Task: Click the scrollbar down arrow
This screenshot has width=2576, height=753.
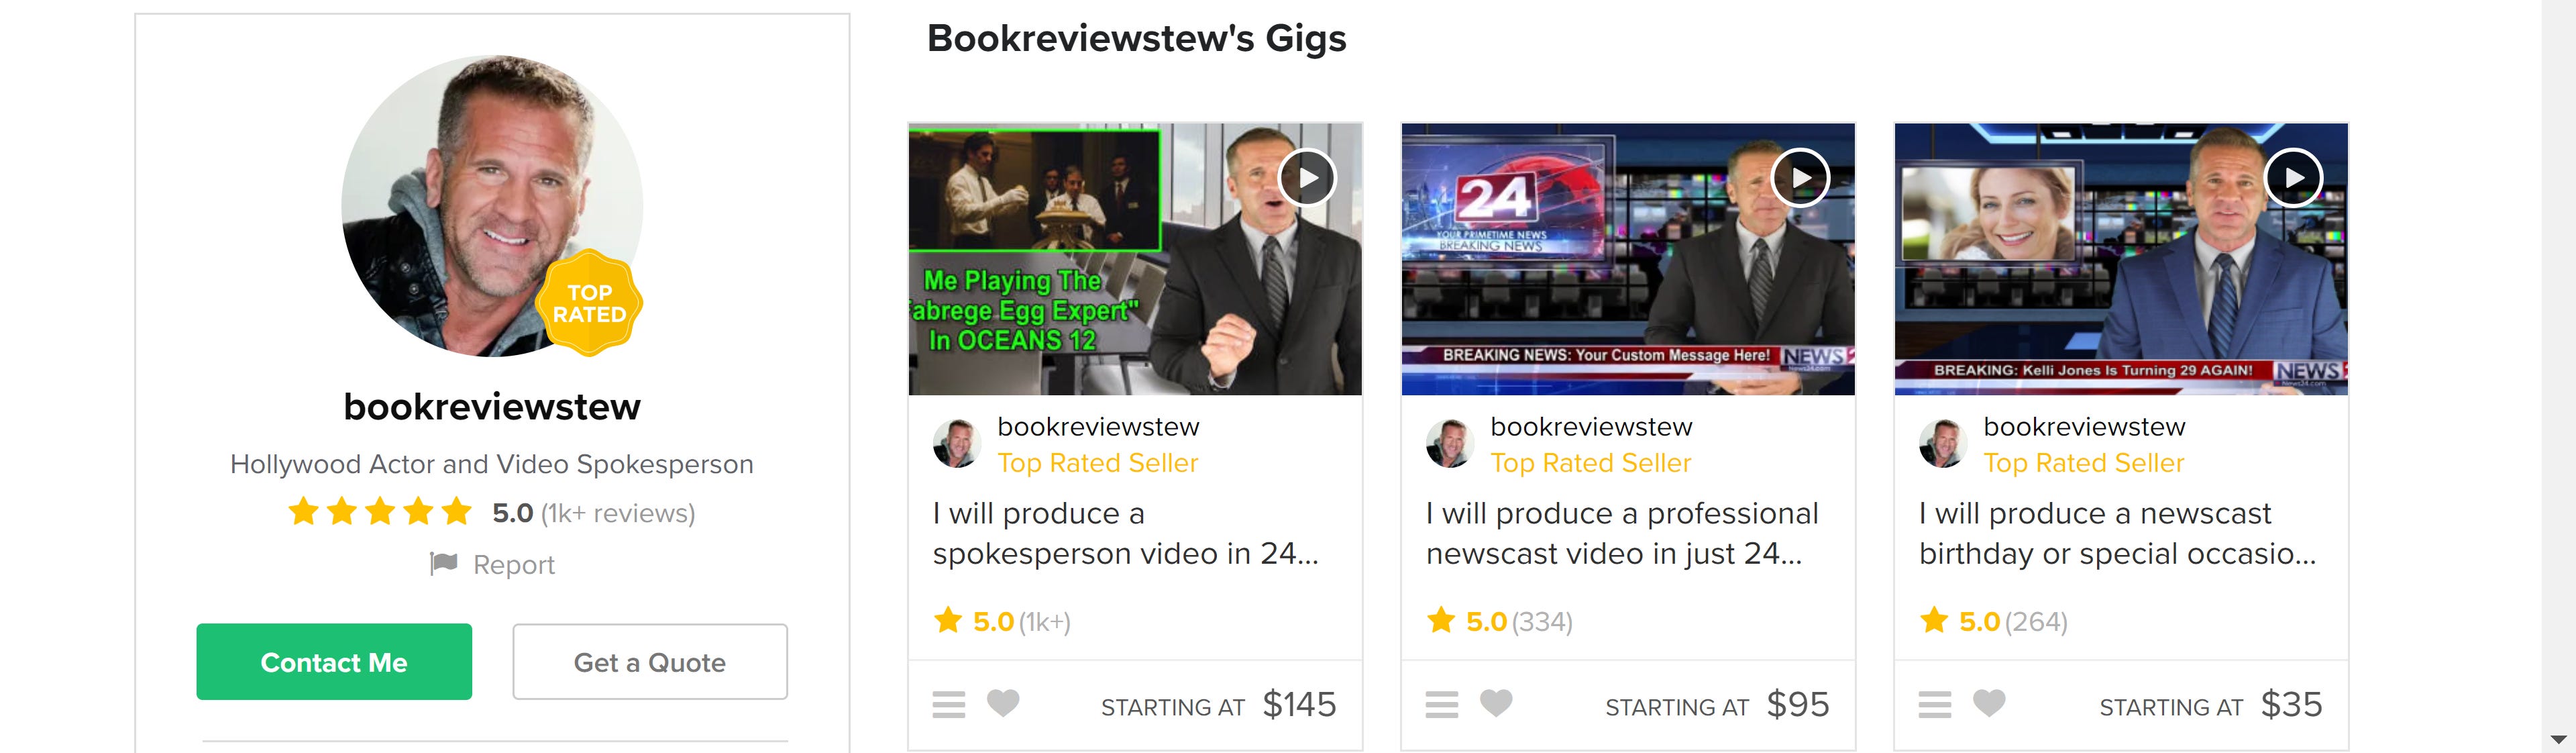Action: (x=2558, y=740)
